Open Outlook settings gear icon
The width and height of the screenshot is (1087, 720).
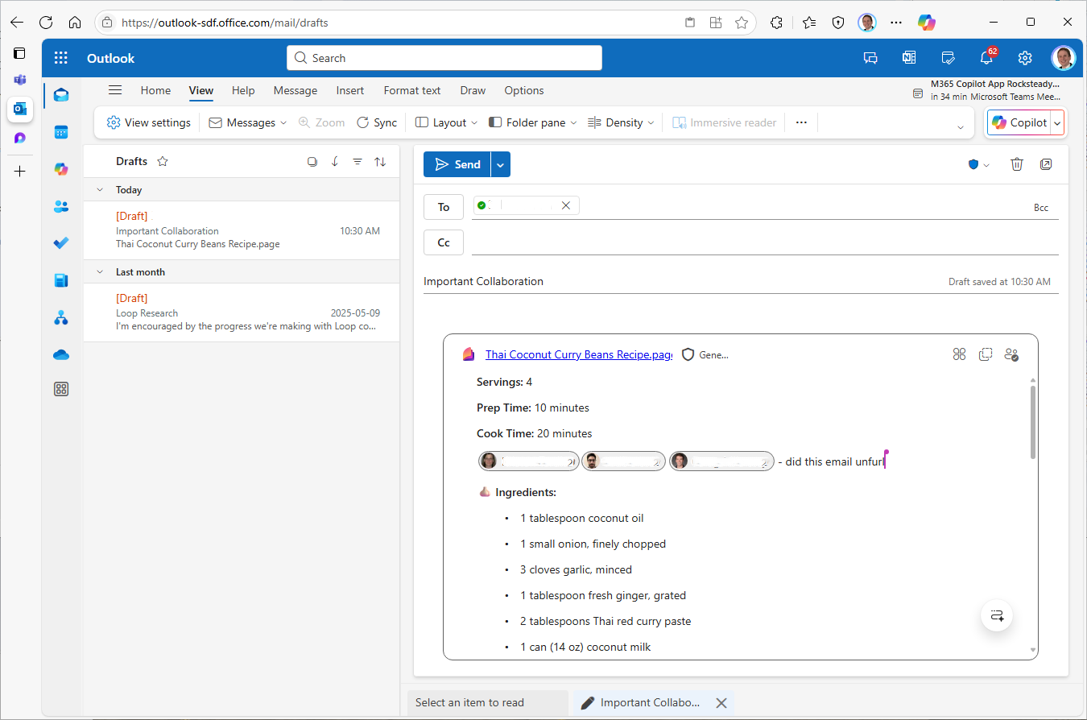(x=1024, y=58)
